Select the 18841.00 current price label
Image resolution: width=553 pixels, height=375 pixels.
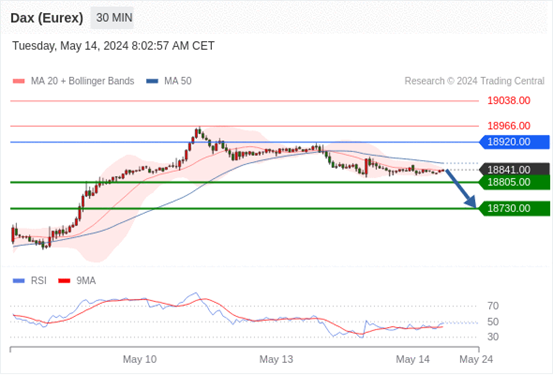(515, 170)
